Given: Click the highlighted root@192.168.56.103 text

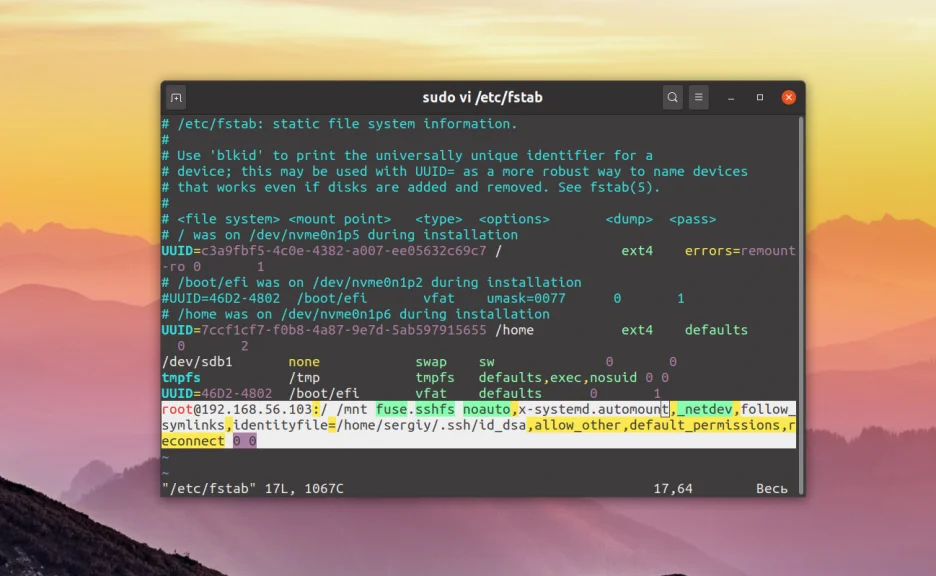Looking at the screenshot, I should tap(238, 409).
